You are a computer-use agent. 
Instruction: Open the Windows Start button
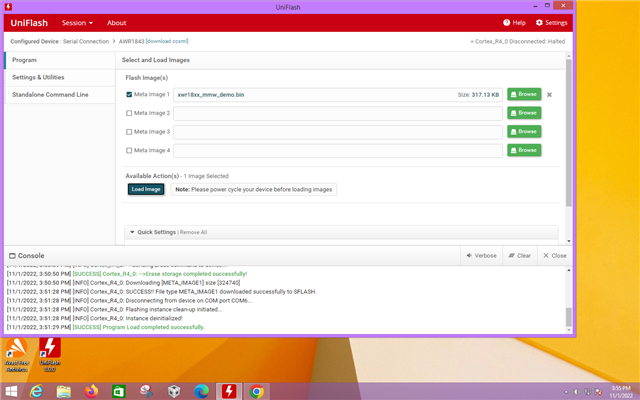coord(11,391)
